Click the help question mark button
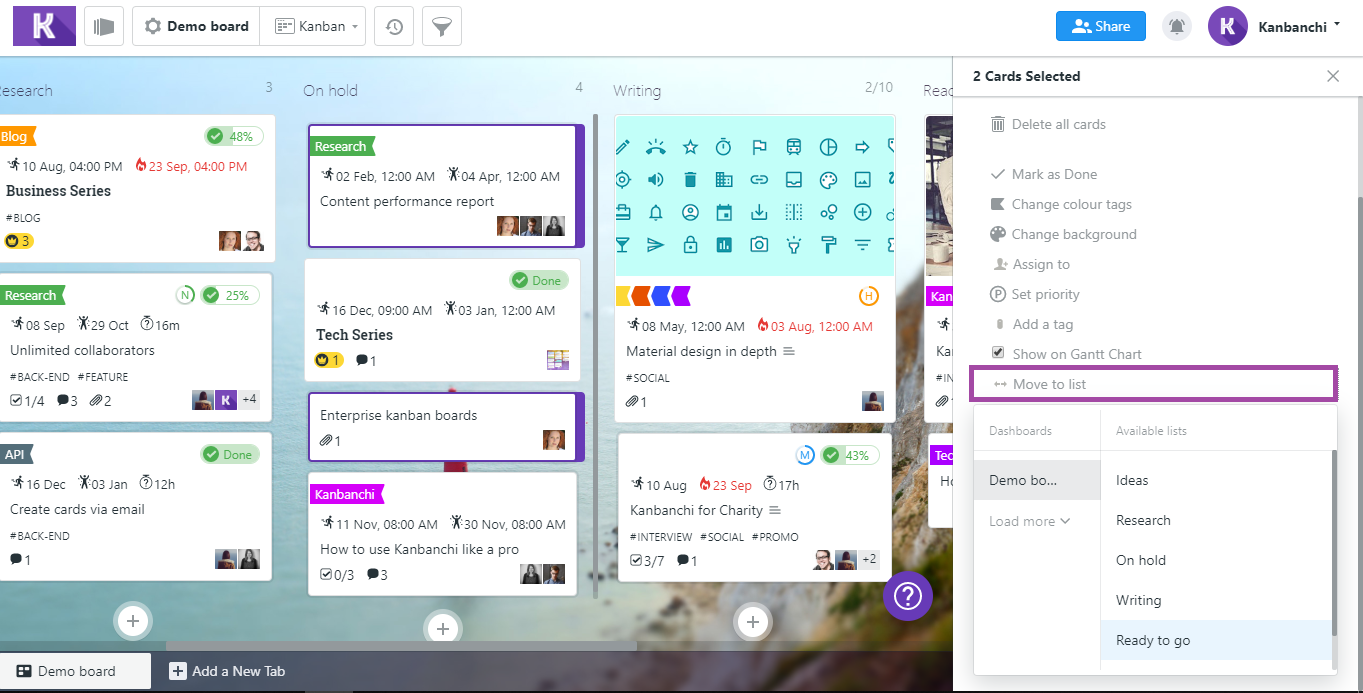Viewport: 1363px width, 693px height. click(x=908, y=596)
